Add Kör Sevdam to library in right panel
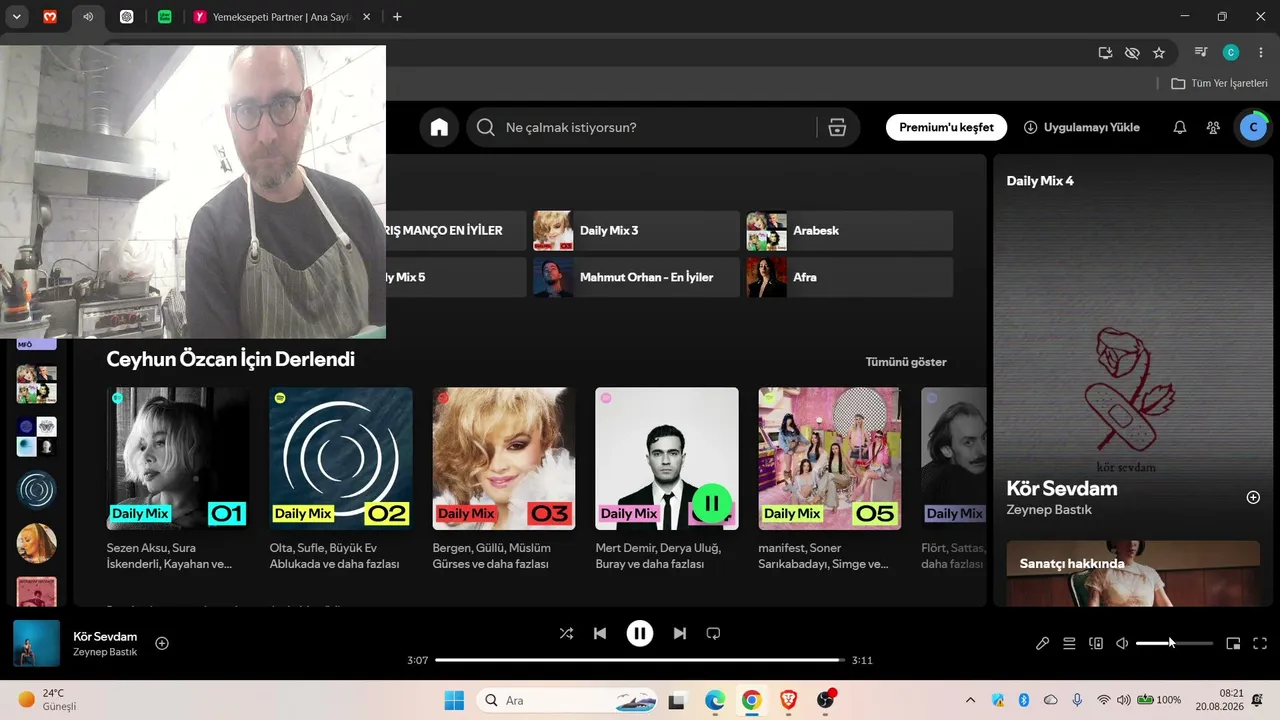 click(x=1253, y=497)
